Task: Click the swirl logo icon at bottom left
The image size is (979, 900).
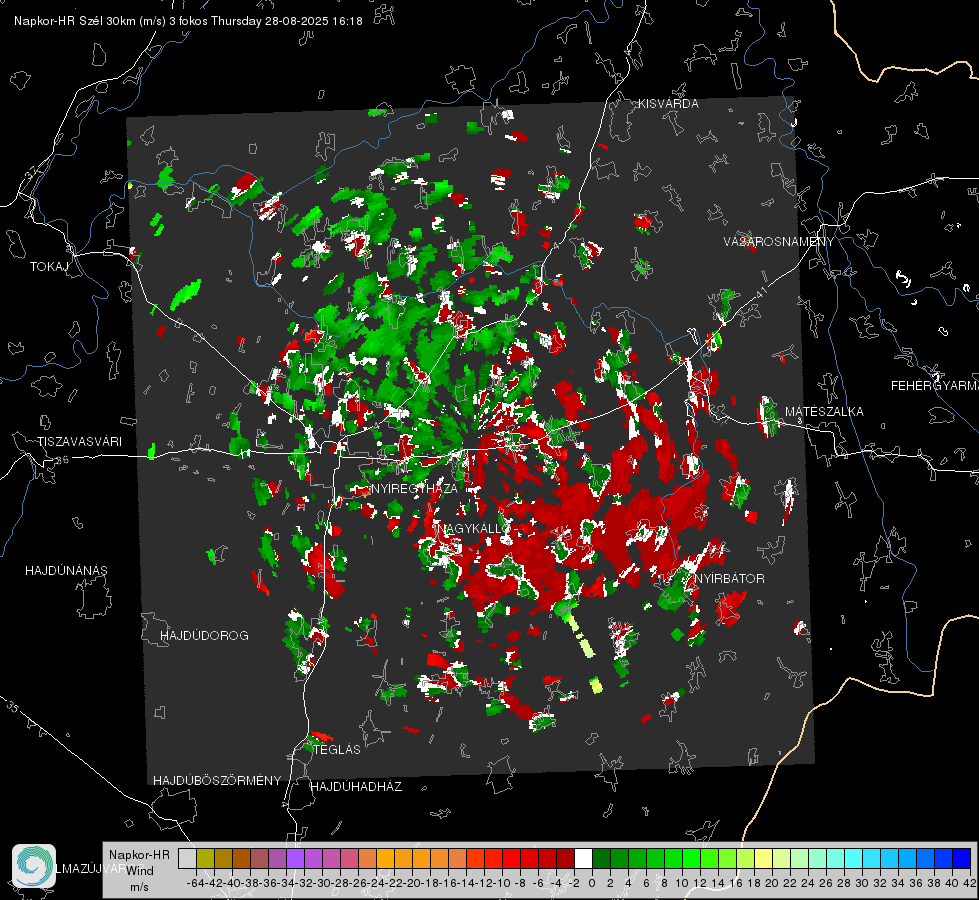Action: coord(34,866)
